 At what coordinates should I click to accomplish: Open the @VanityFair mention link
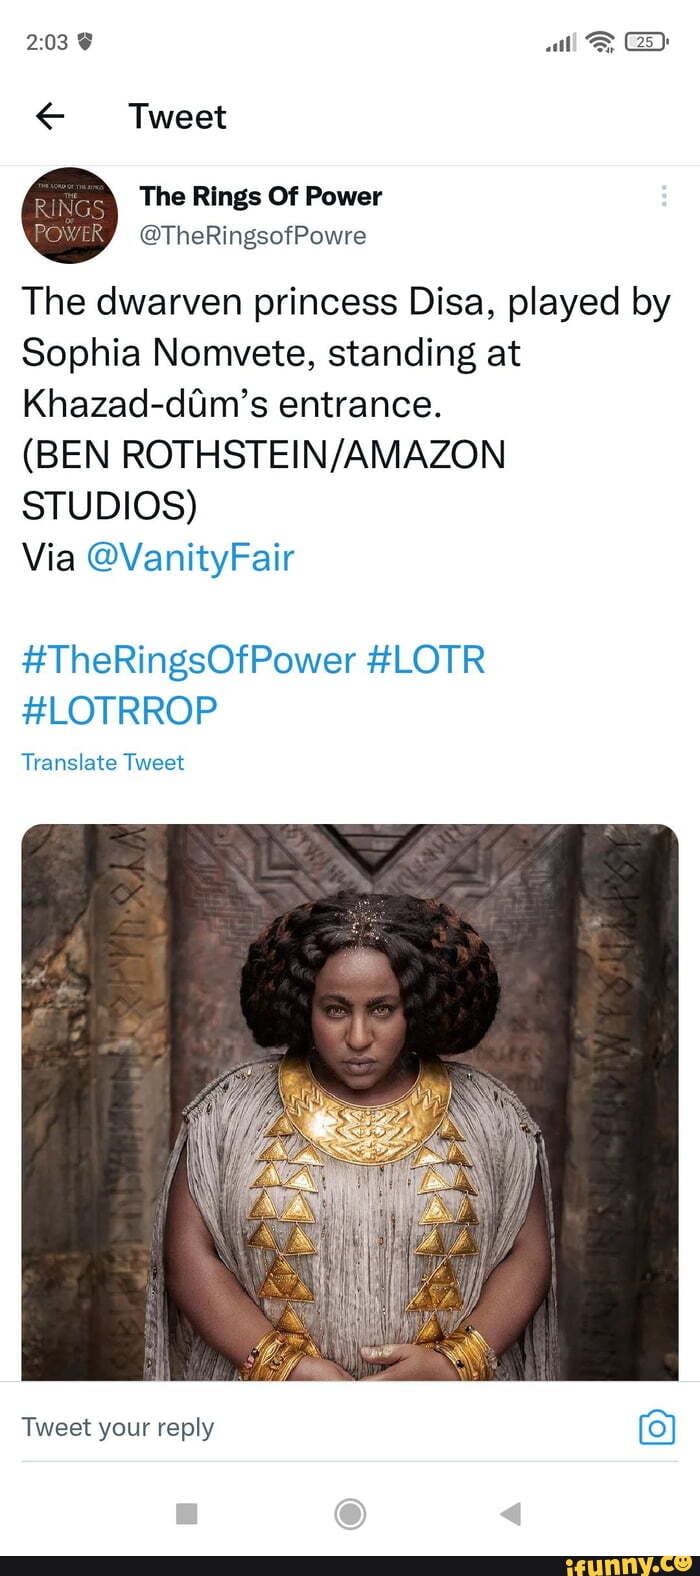click(x=190, y=557)
